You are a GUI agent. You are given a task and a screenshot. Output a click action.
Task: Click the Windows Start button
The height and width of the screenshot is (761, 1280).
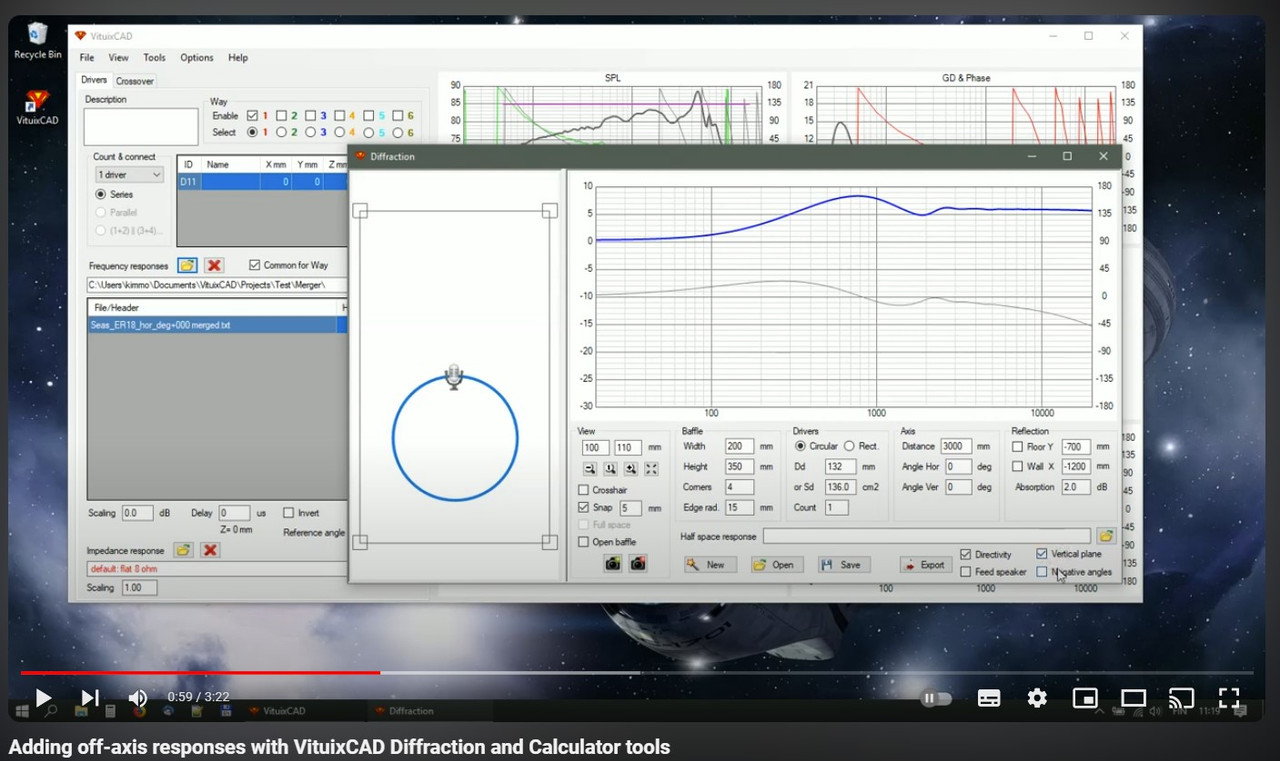click(x=21, y=711)
